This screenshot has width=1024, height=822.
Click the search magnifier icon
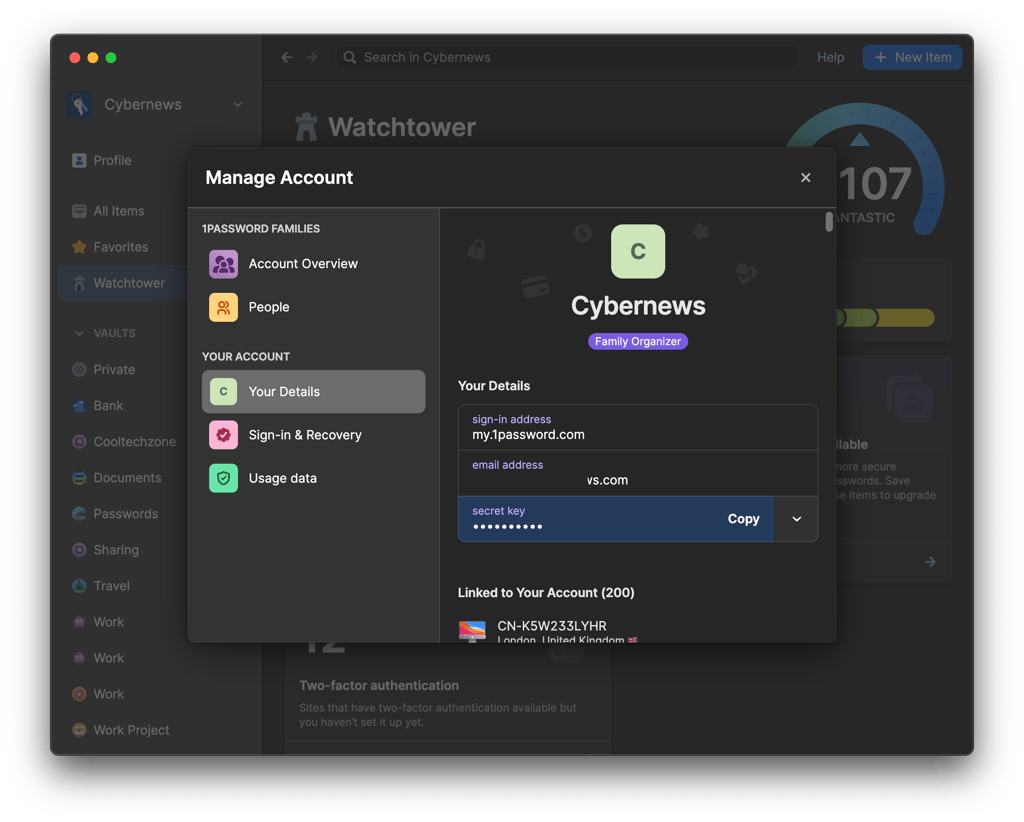[350, 57]
